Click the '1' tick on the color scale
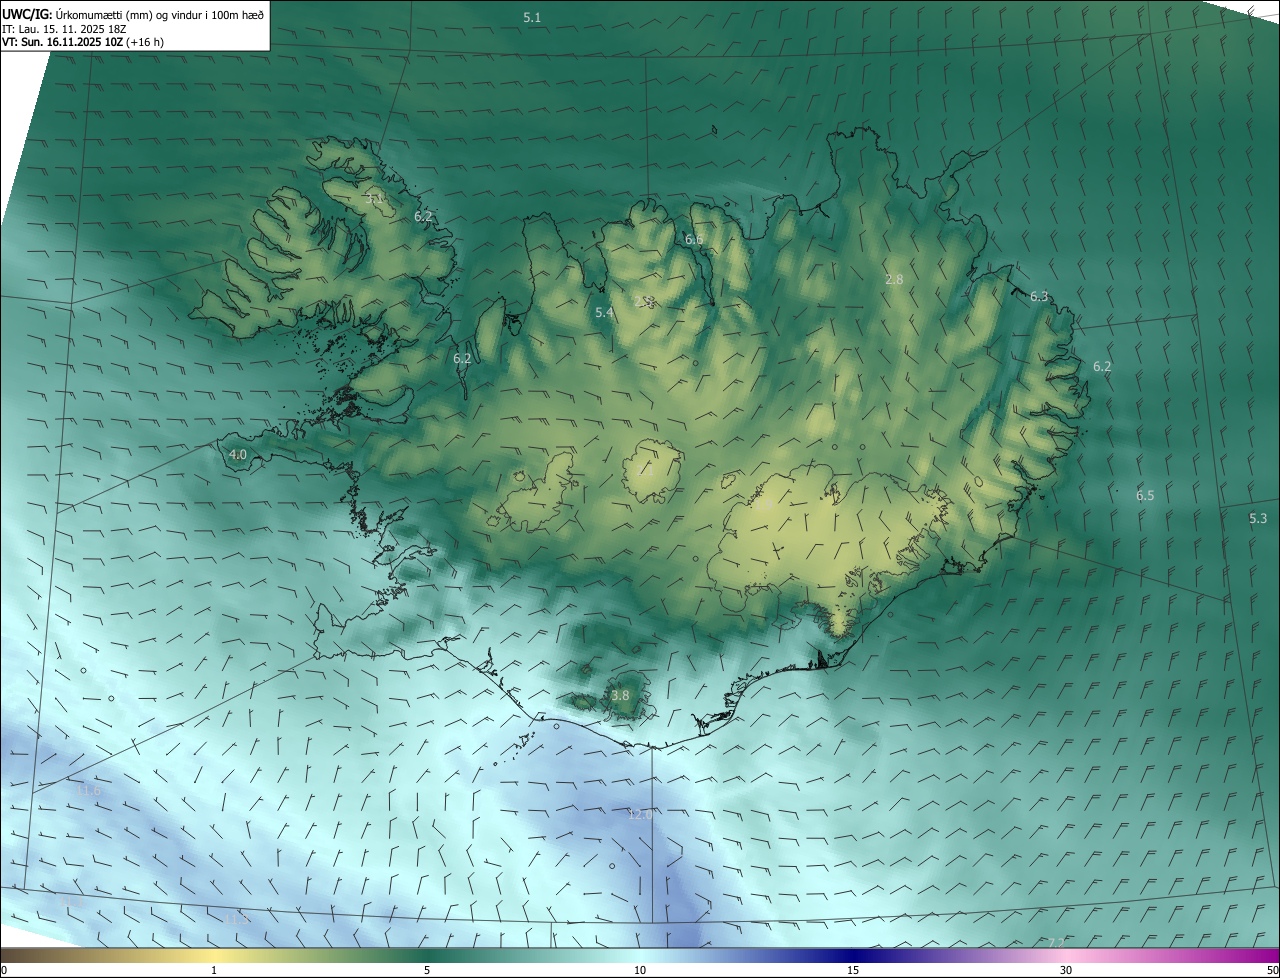1280x978 pixels. point(214,970)
